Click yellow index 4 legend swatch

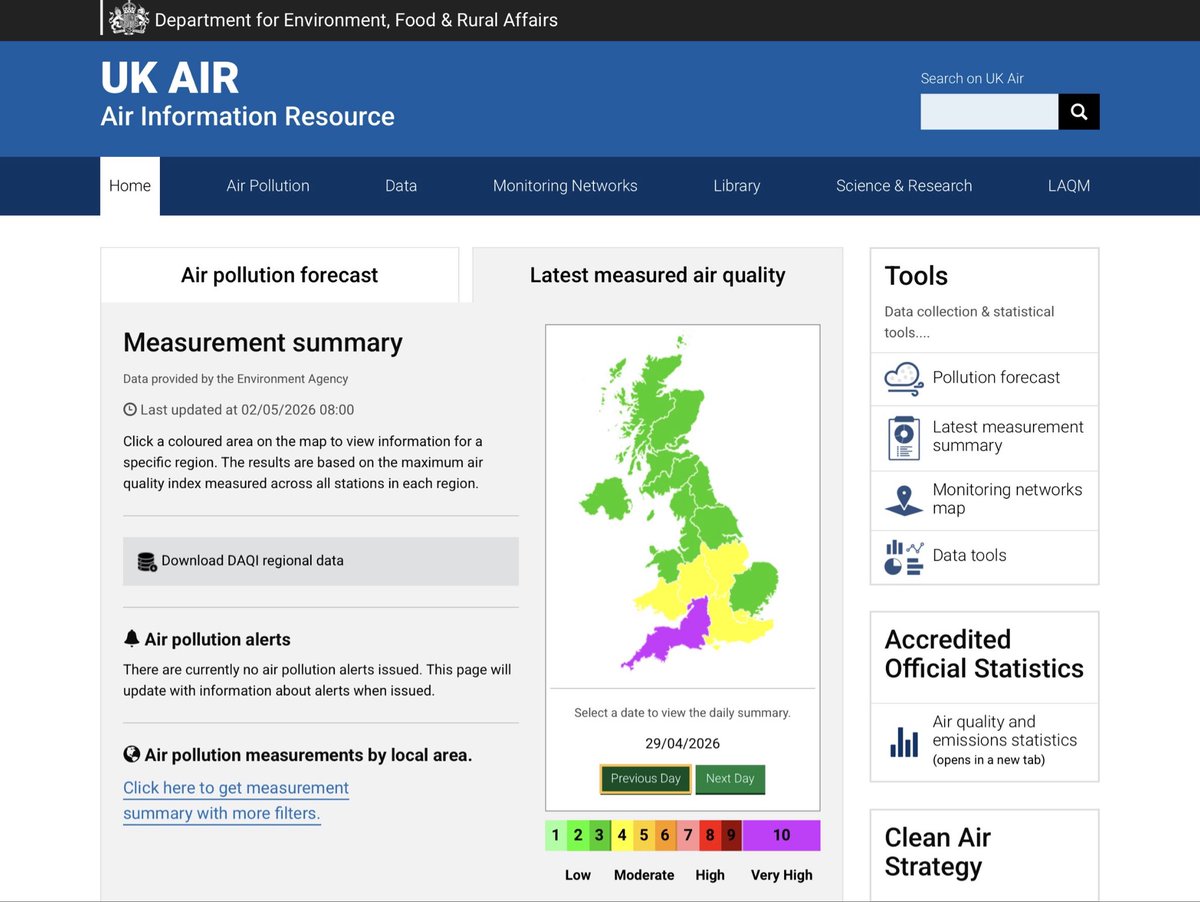pyautogui.click(x=622, y=836)
